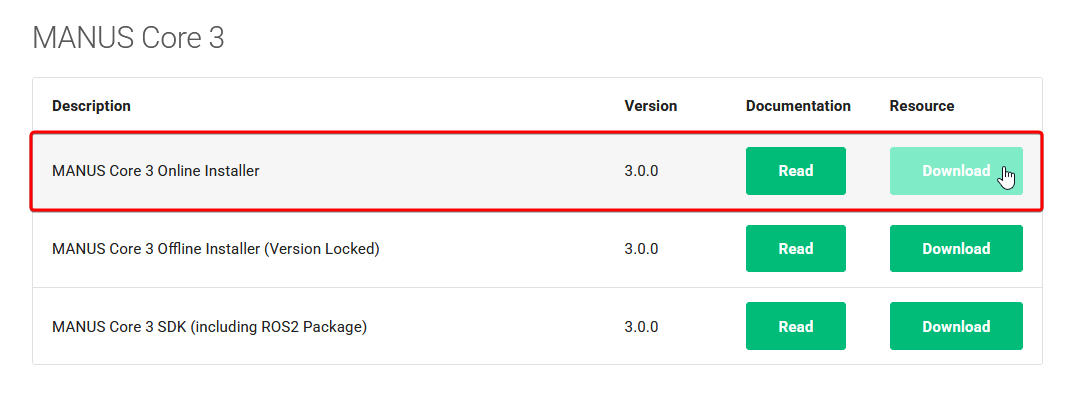Click the word 'Download' on the highlighted button

pos(956,171)
